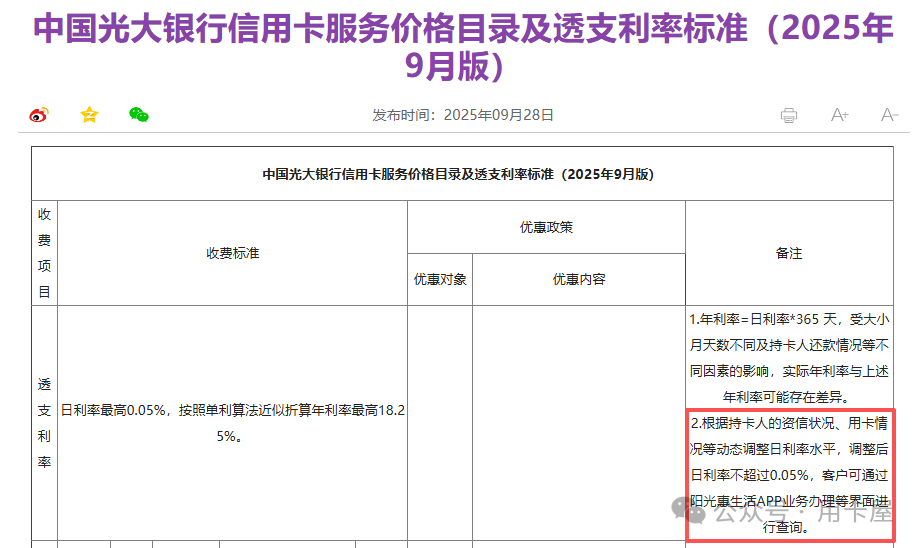Click the 收费标准 column header

coord(233,253)
